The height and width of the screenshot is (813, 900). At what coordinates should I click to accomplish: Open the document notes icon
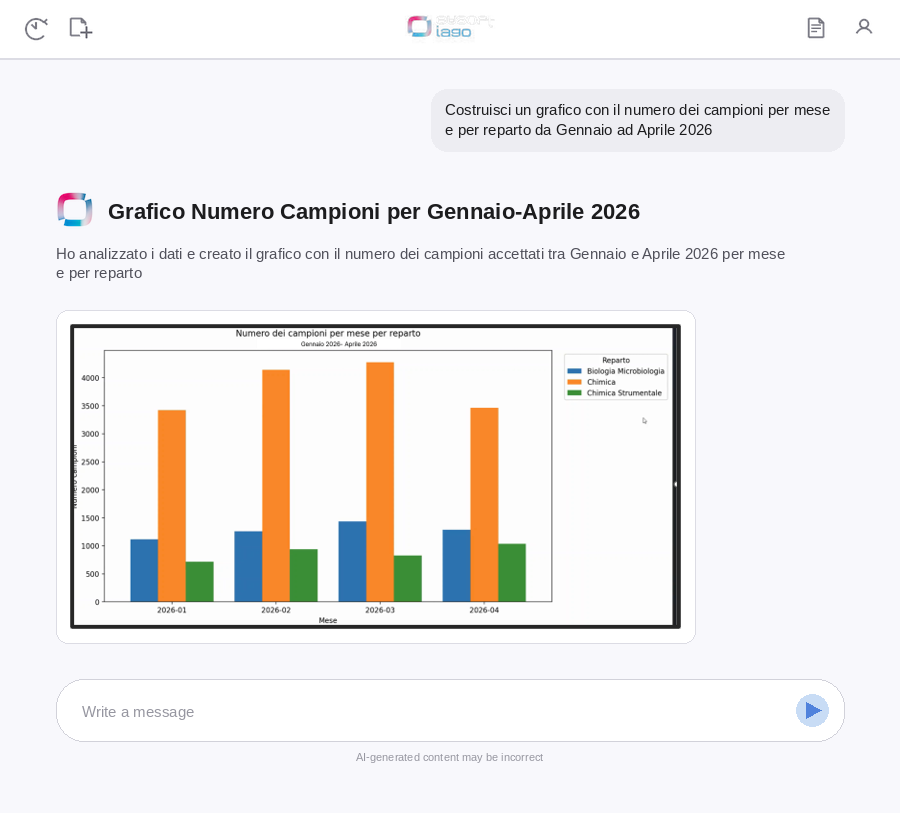(816, 28)
